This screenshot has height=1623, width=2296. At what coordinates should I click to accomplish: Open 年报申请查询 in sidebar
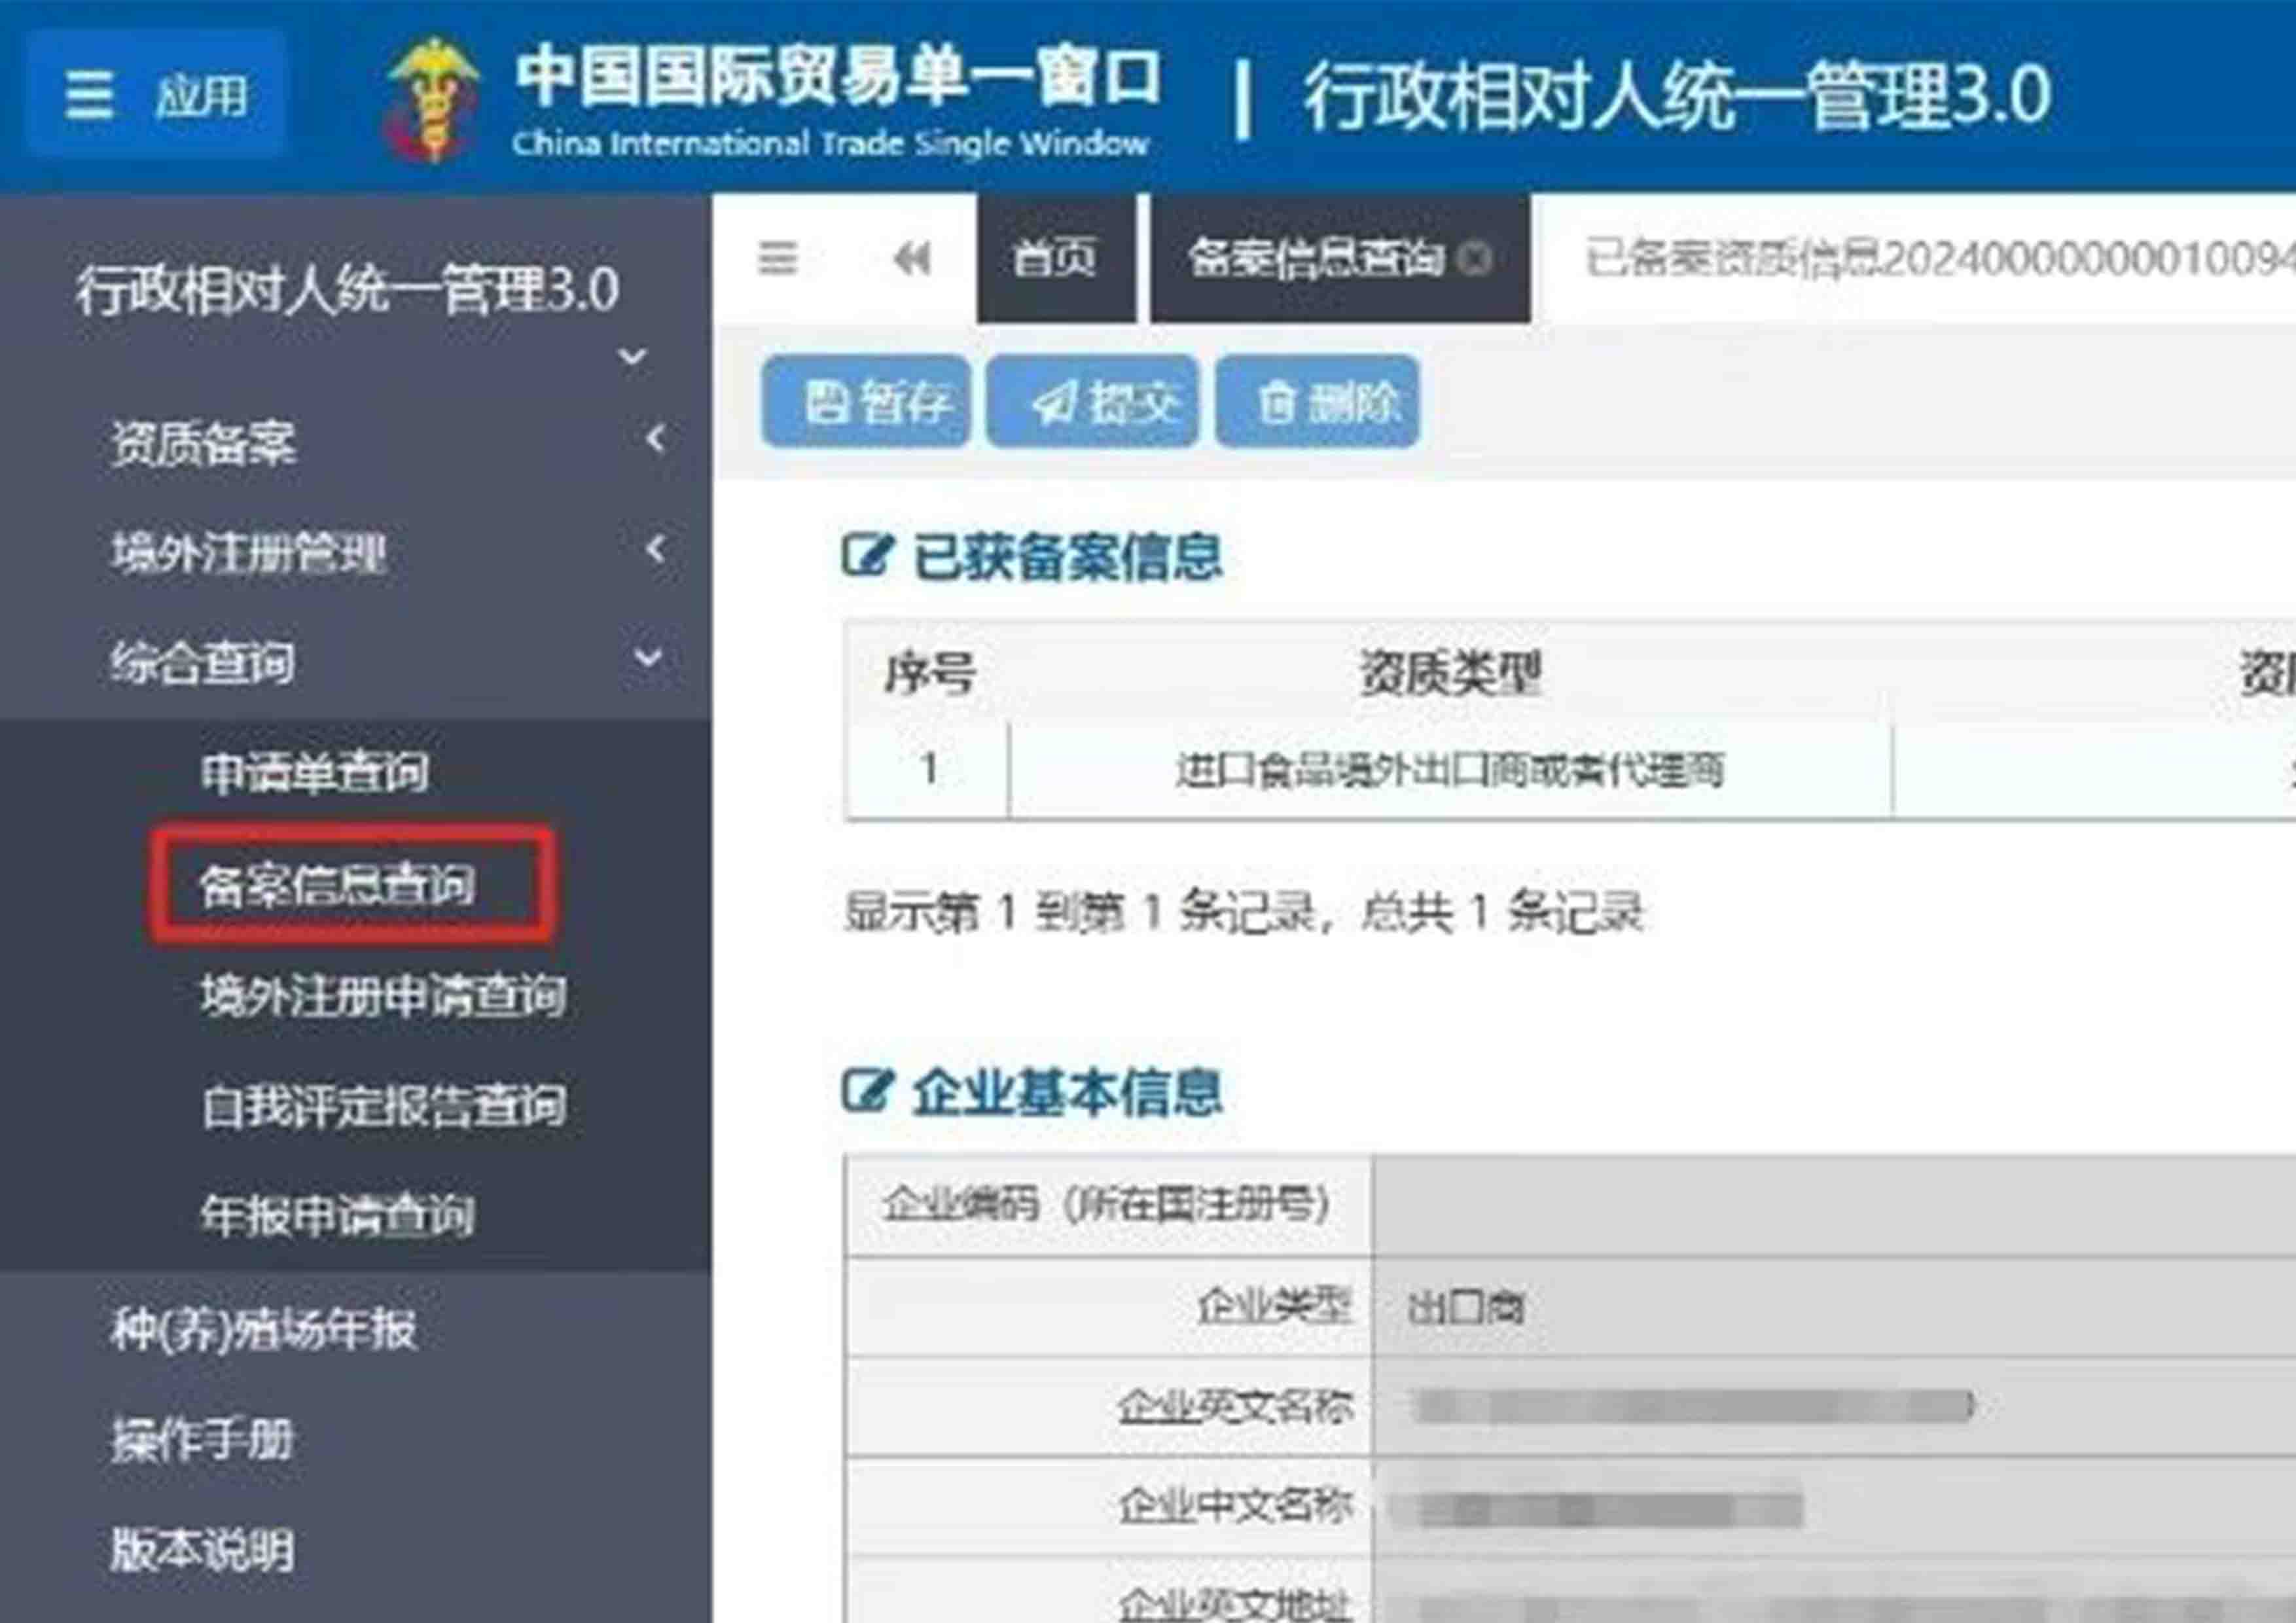coord(338,1216)
